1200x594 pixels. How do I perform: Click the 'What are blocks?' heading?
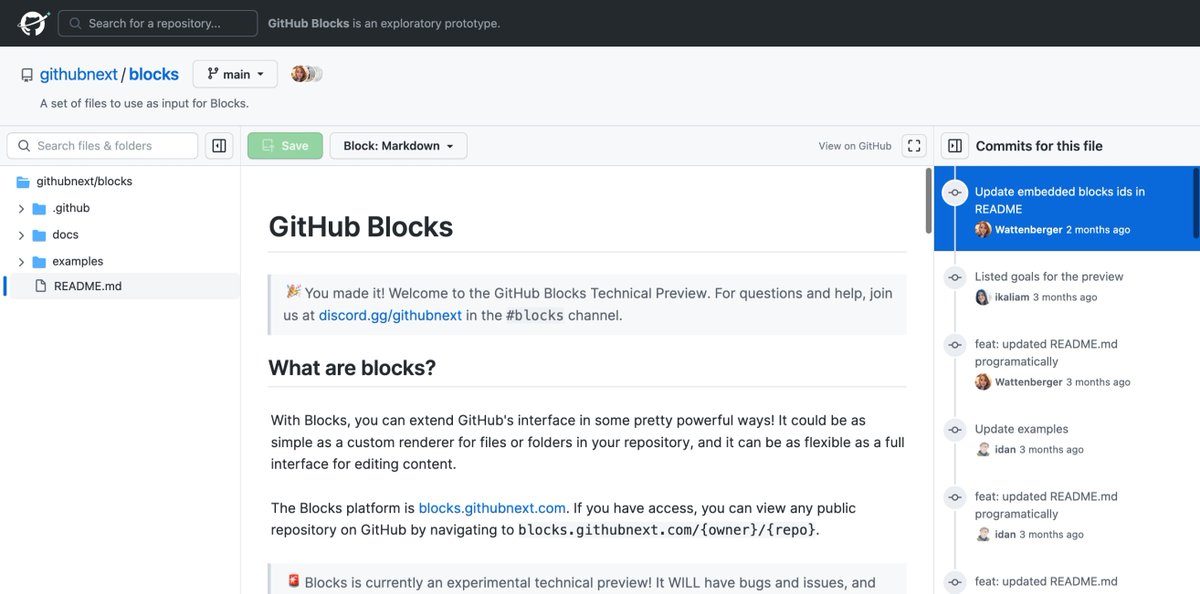352,367
